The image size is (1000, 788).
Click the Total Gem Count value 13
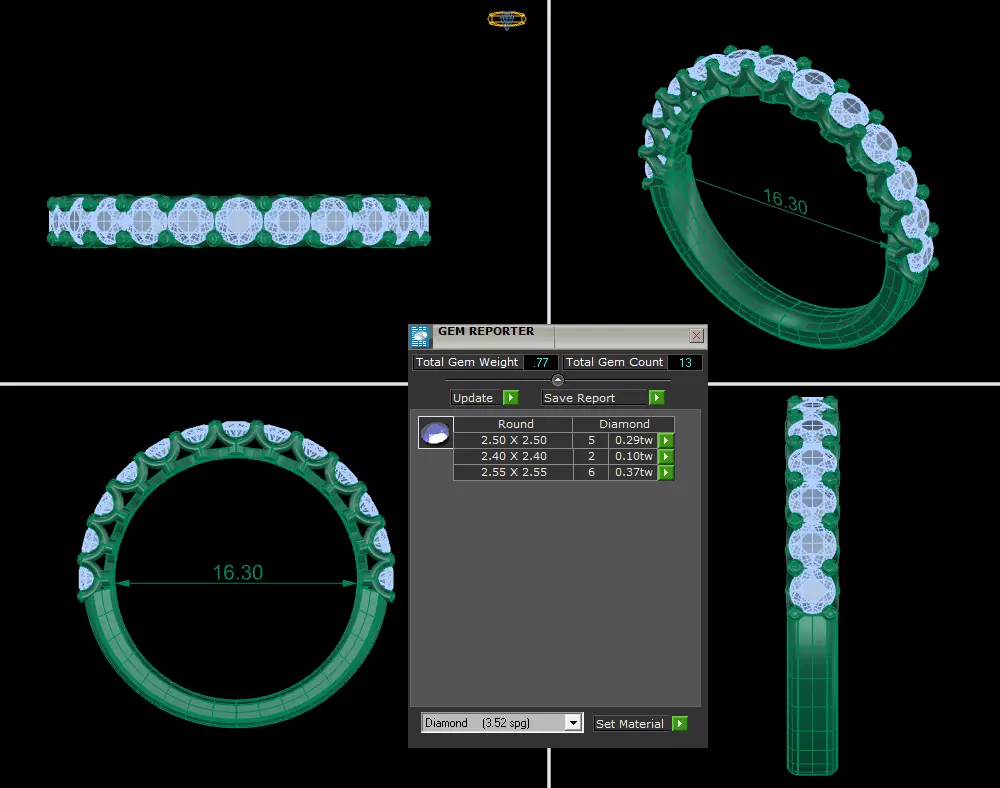pyautogui.click(x=685, y=362)
